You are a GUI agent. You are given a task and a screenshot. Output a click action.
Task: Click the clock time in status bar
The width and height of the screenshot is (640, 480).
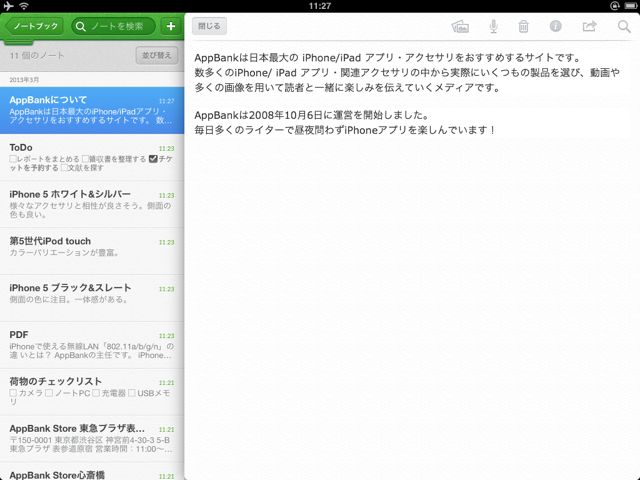tap(320, 6)
